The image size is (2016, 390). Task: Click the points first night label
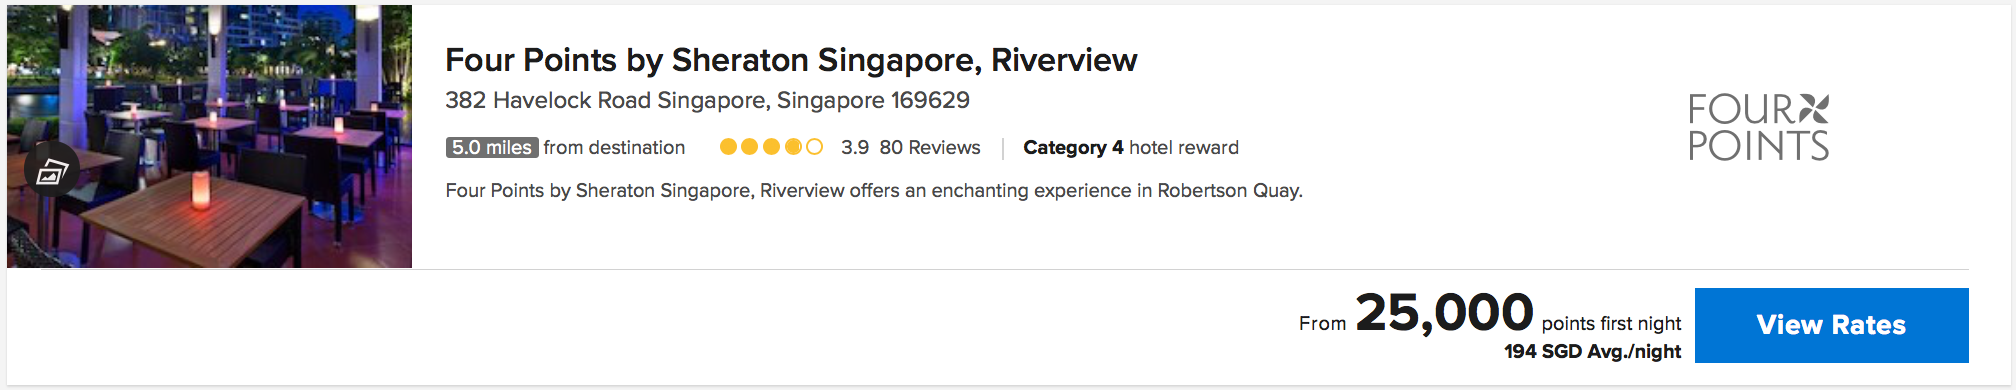(x=1612, y=323)
